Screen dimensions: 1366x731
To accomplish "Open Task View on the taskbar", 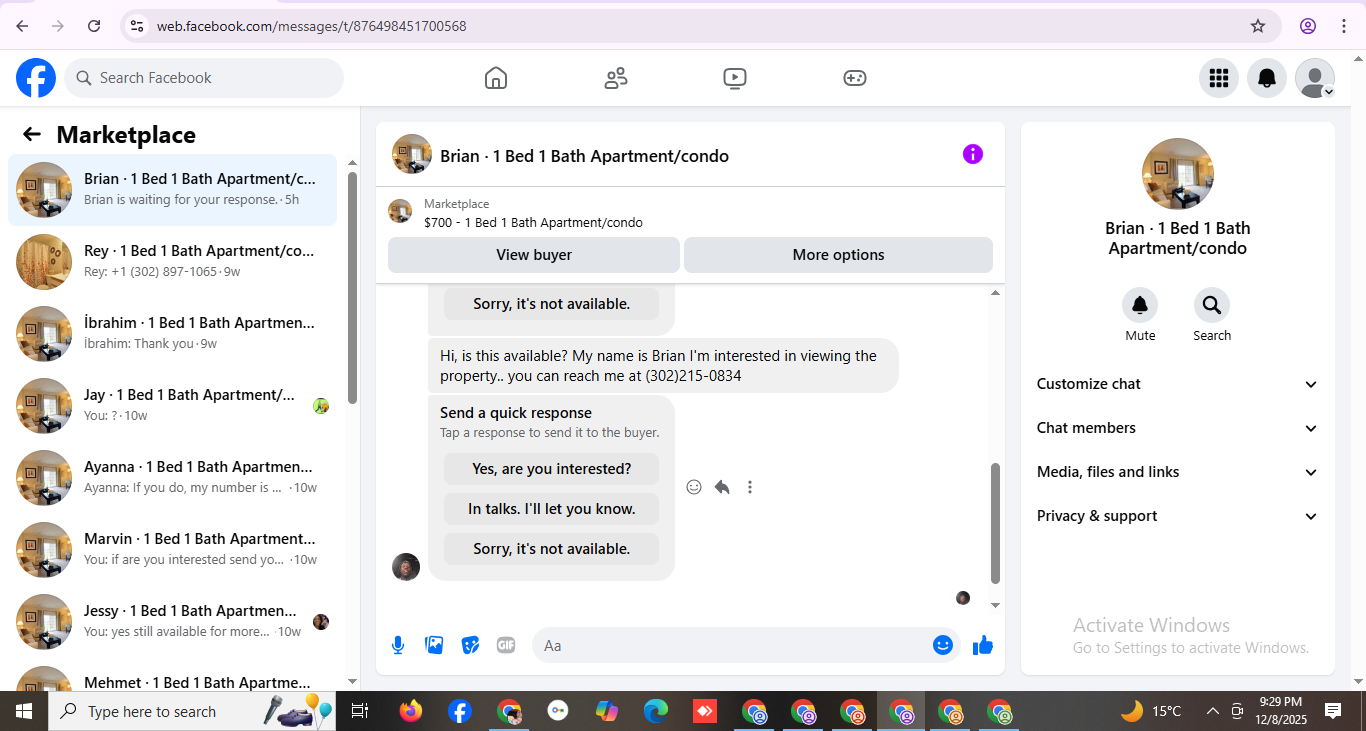I will (360, 711).
